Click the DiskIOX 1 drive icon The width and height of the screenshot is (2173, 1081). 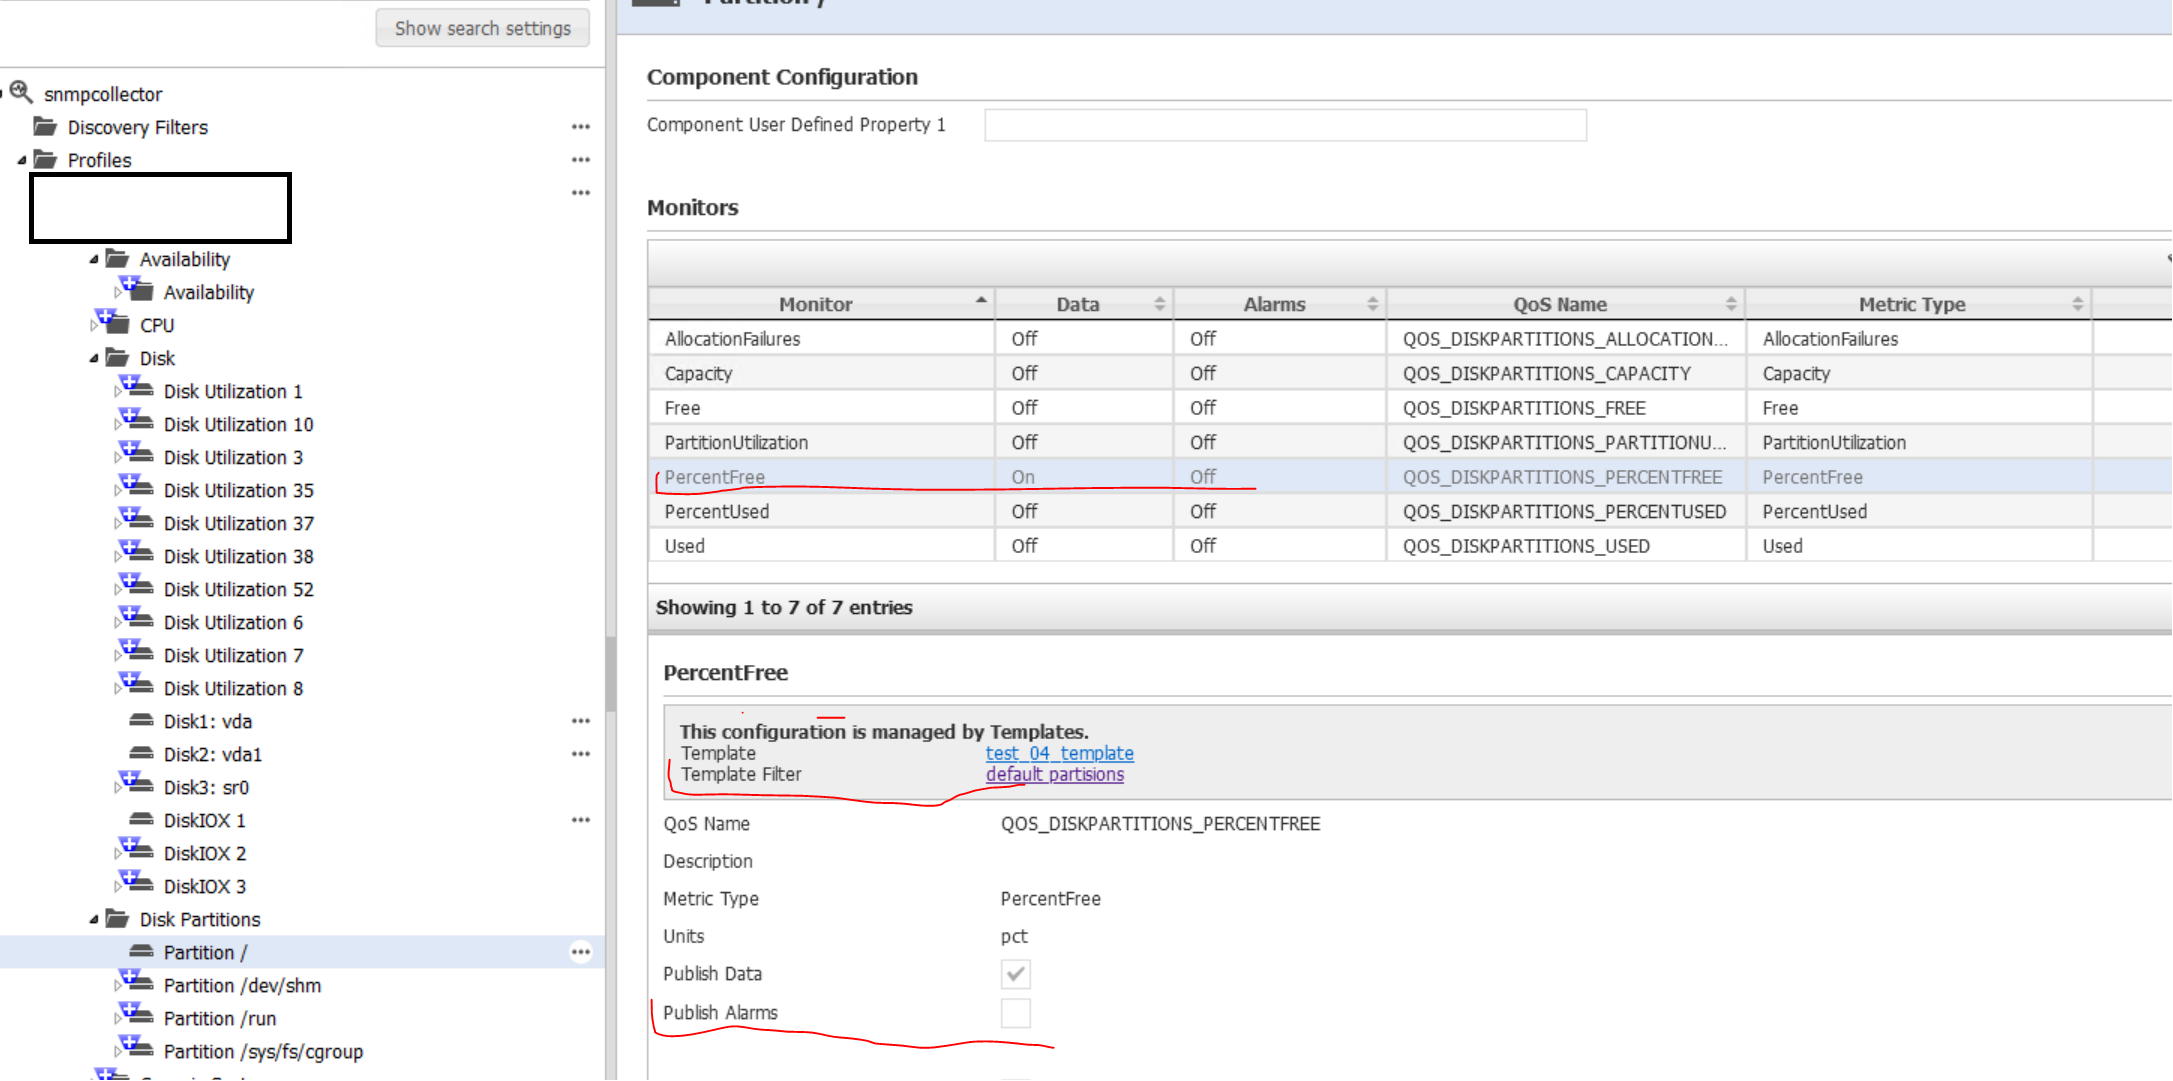(141, 820)
